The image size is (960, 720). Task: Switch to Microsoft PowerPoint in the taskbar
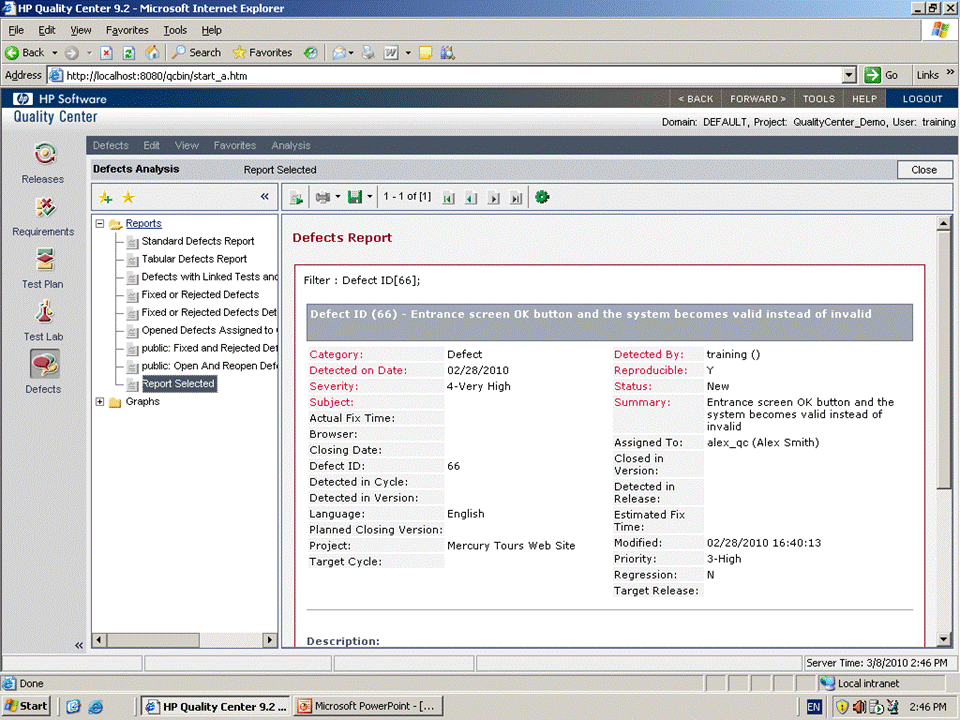[x=368, y=706]
